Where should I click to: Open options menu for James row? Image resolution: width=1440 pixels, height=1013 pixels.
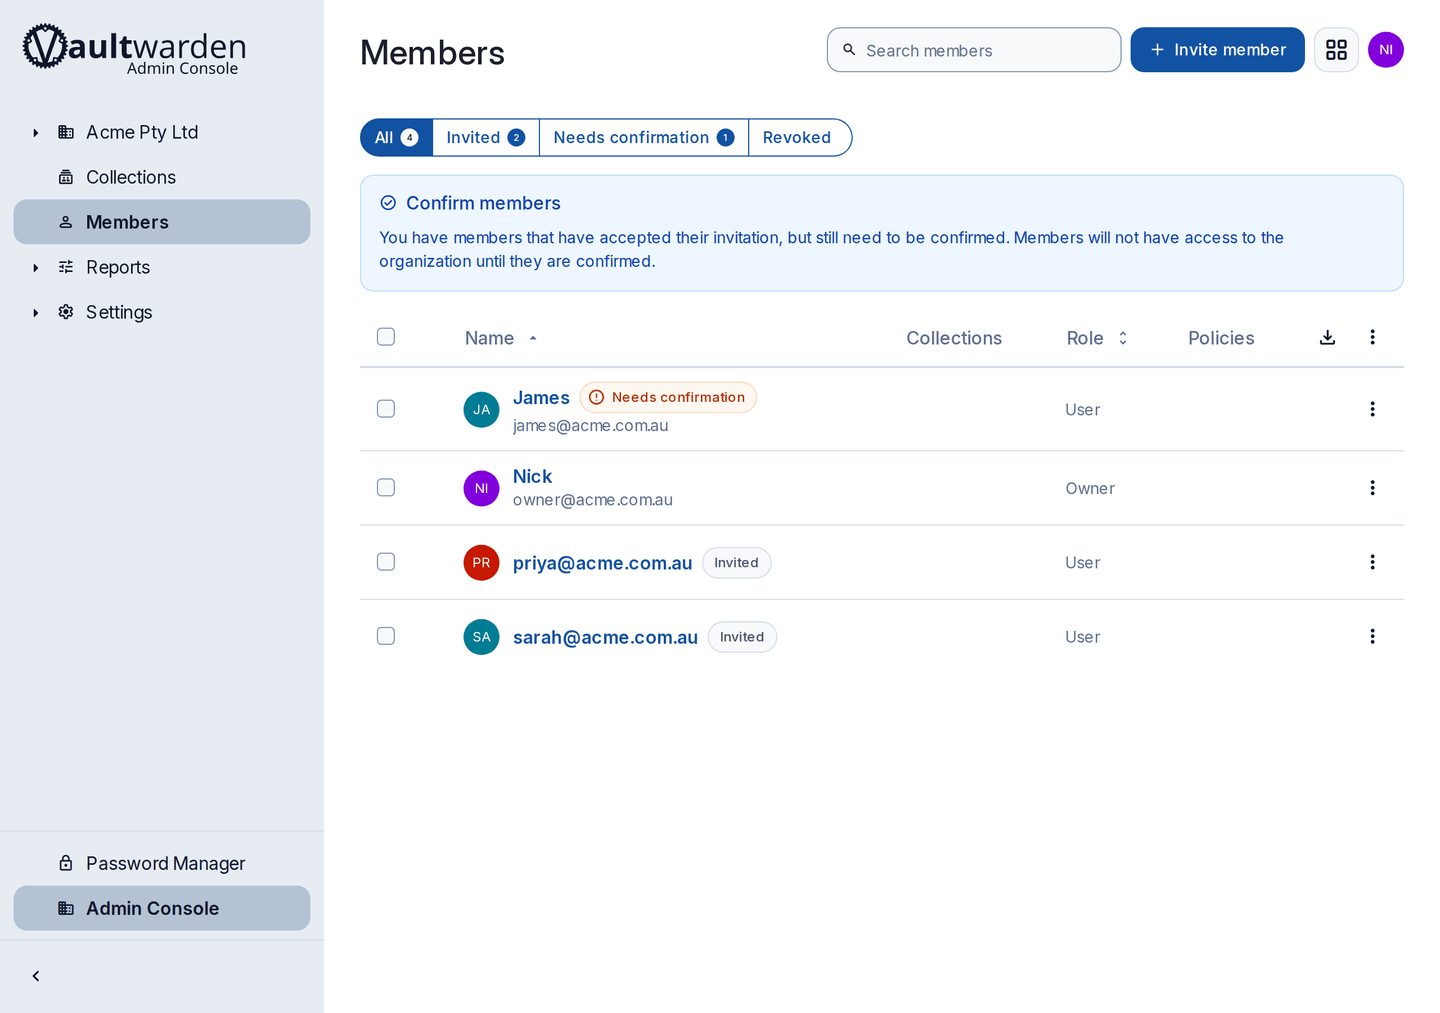pos(1372,409)
